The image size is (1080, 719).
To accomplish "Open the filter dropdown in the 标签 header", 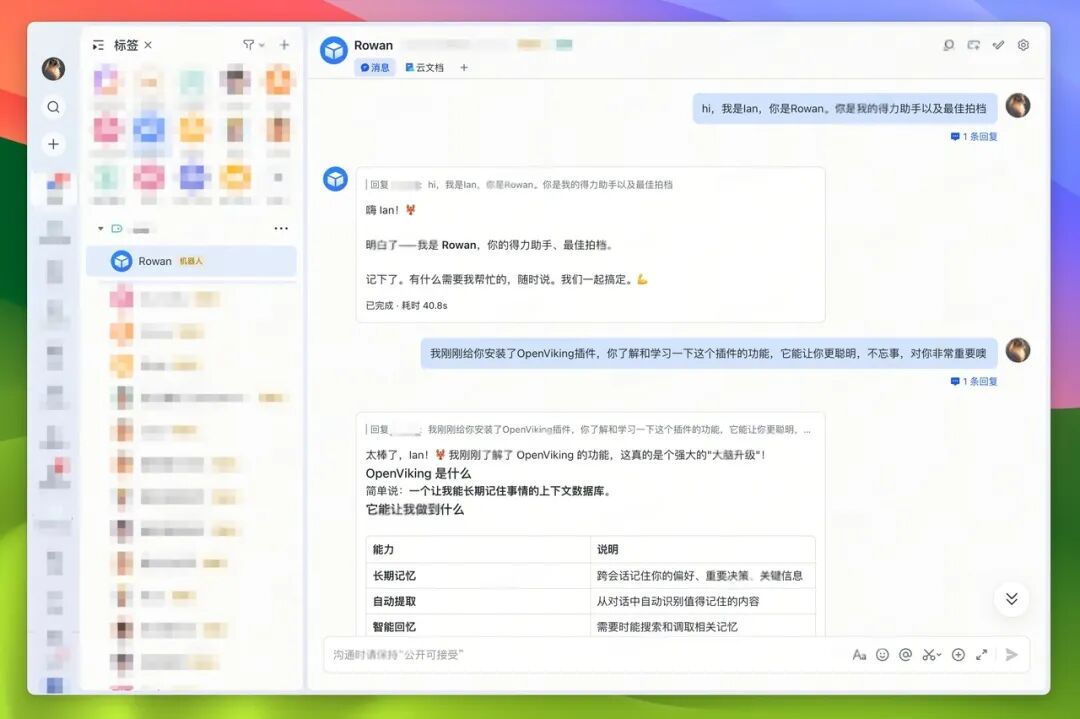I will point(253,45).
